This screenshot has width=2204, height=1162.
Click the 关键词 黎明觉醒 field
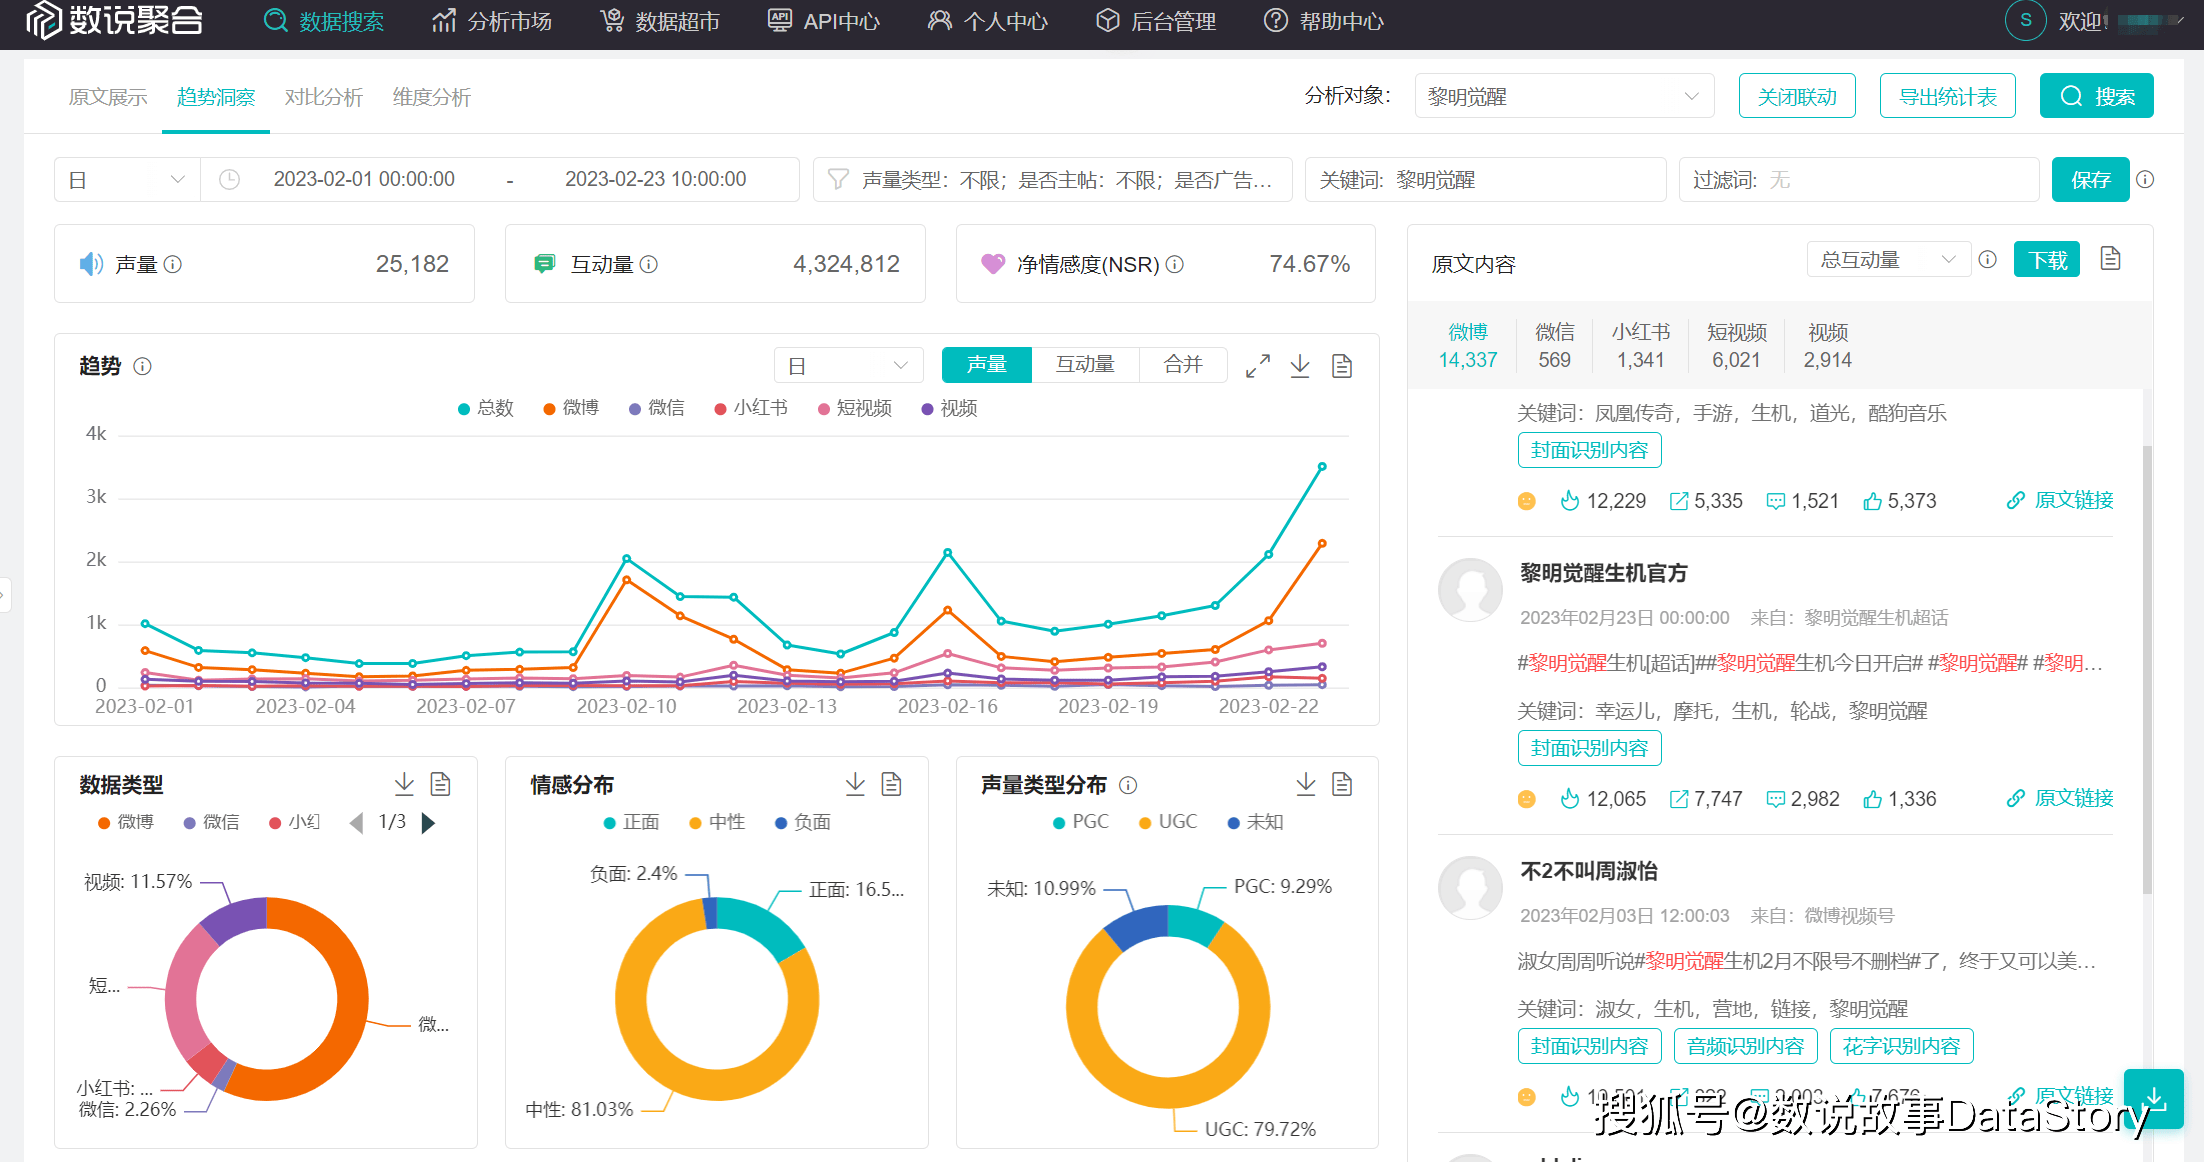click(1485, 179)
